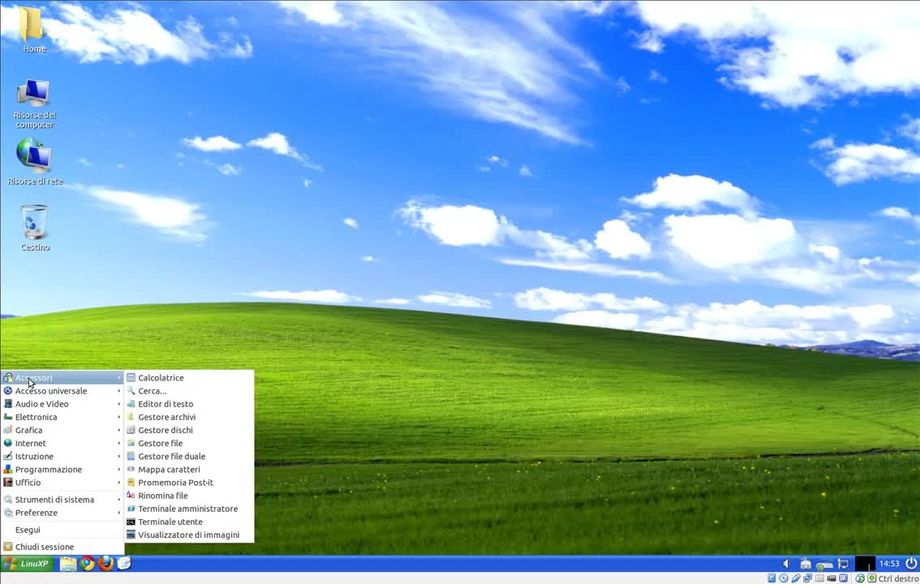Viewport: 920px width, 584px height.
Task: Click the LinuXP start button
Action: [x=27, y=563]
